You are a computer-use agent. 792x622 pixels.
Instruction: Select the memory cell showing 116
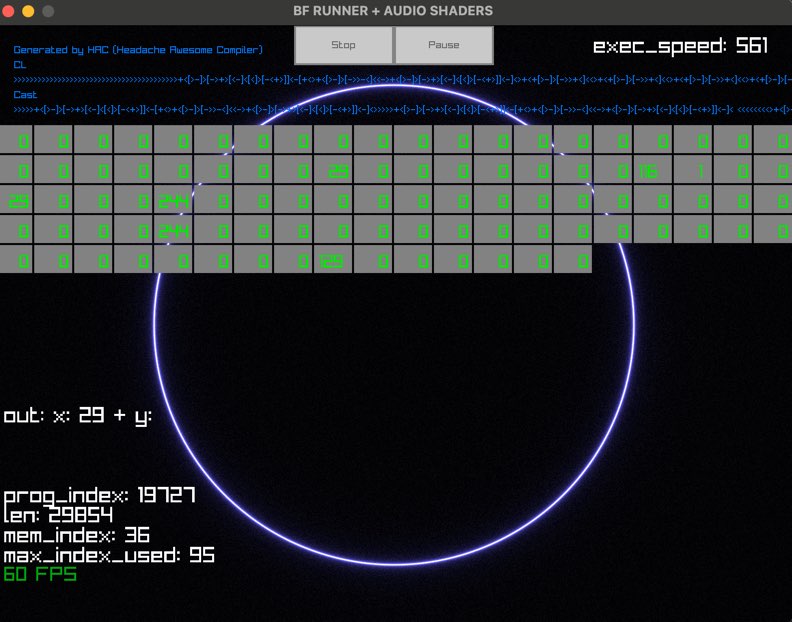click(652, 171)
